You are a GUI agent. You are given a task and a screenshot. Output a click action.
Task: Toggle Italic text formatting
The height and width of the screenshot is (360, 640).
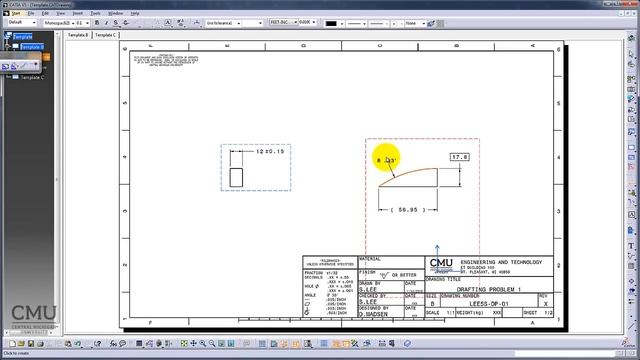[x=107, y=23]
